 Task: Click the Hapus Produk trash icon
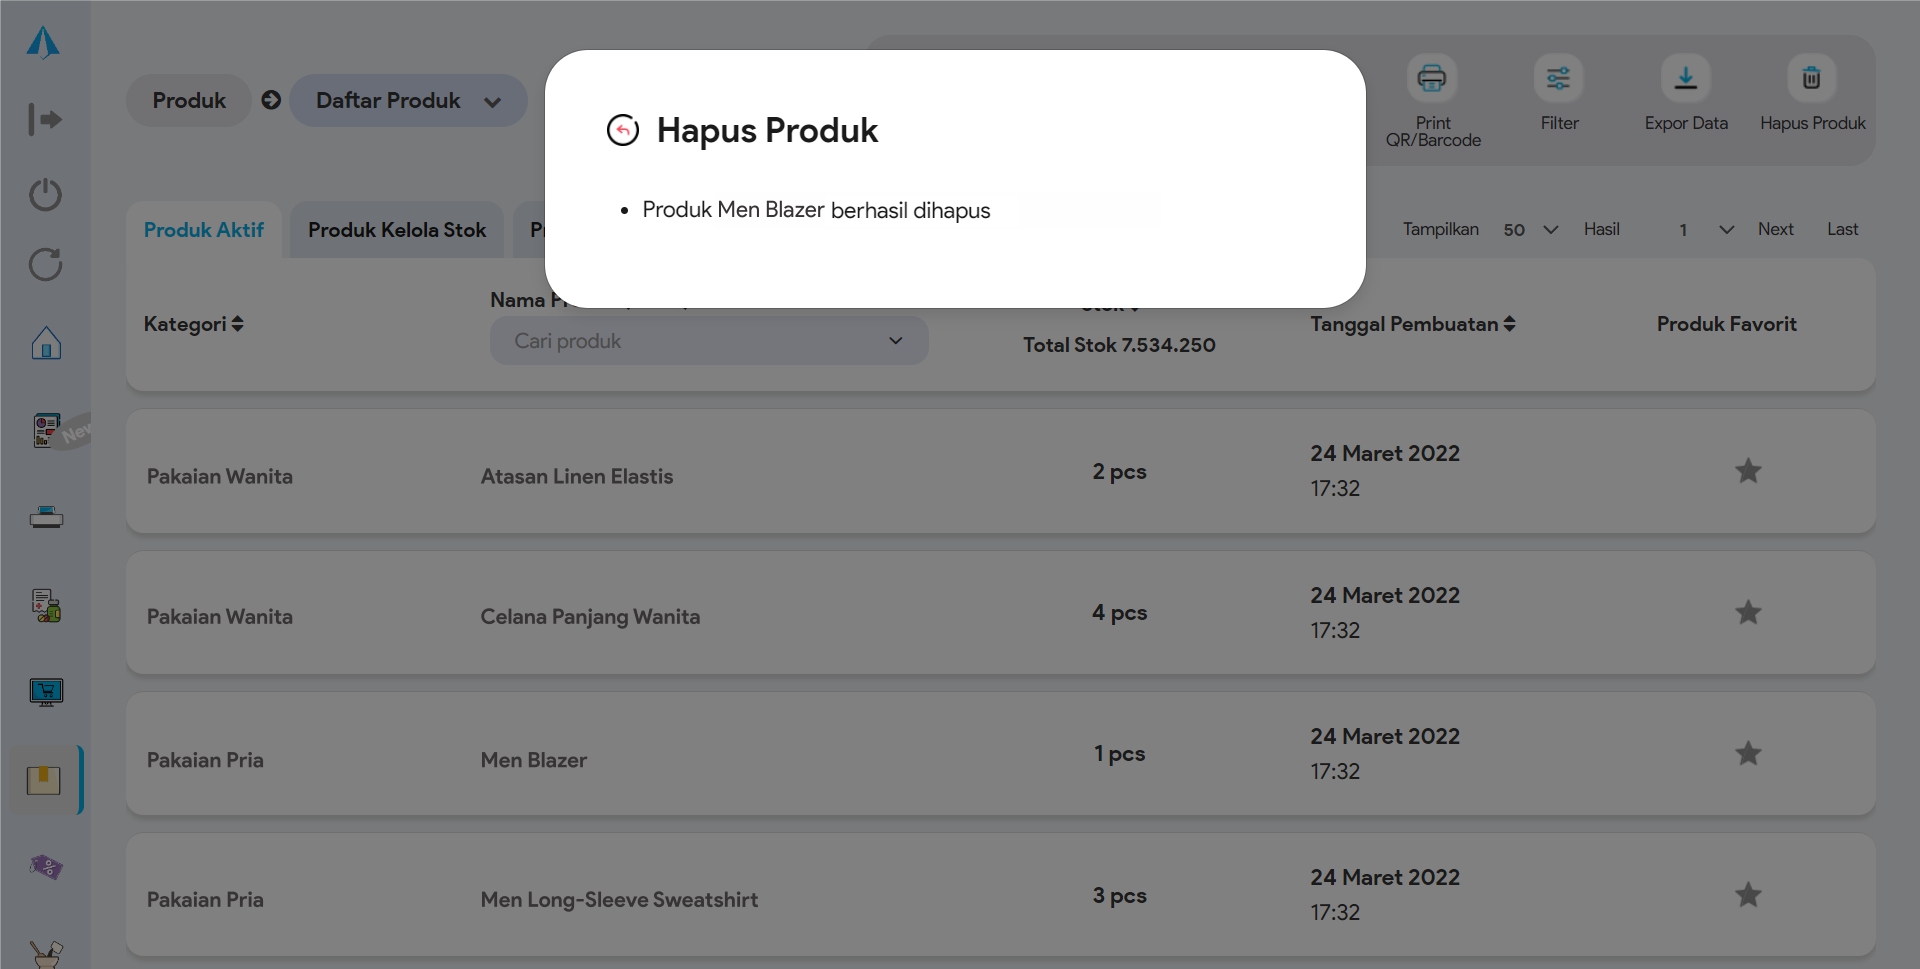pyautogui.click(x=1811, y=79)
